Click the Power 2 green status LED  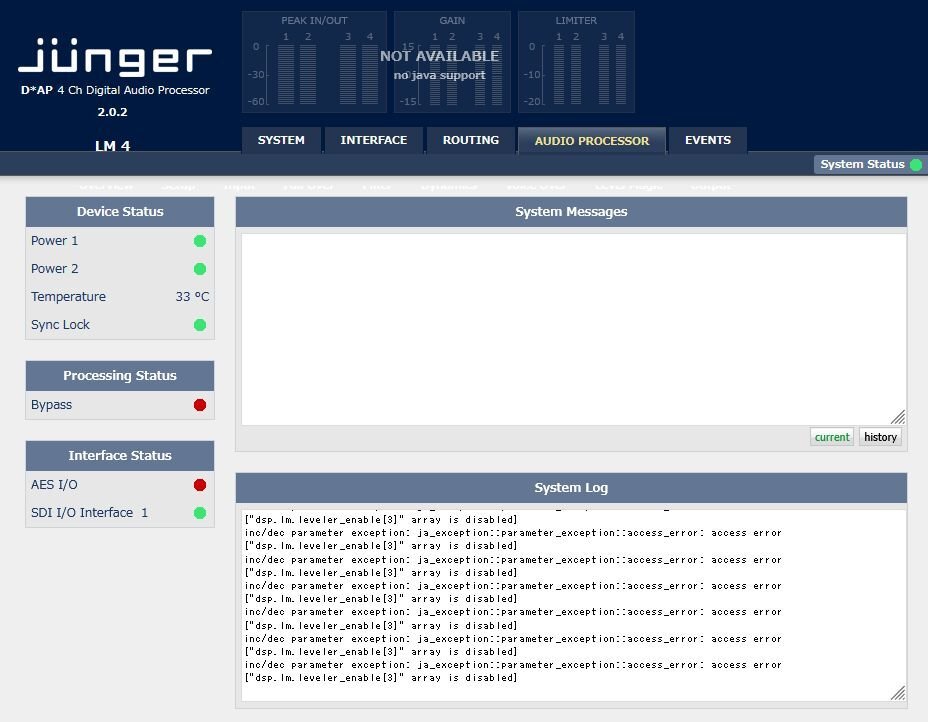200,269
